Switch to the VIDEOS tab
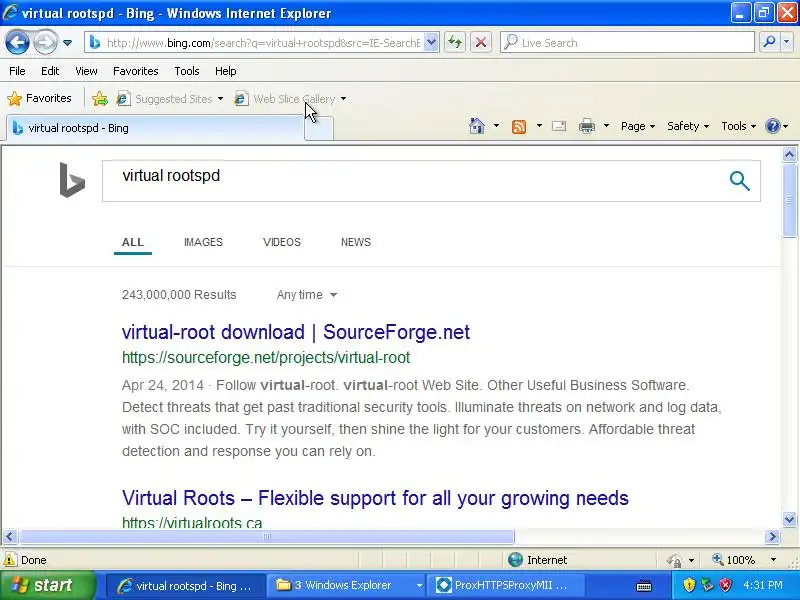Image resolution: width=800 pixels, height=600 pixels. point(282,242)
